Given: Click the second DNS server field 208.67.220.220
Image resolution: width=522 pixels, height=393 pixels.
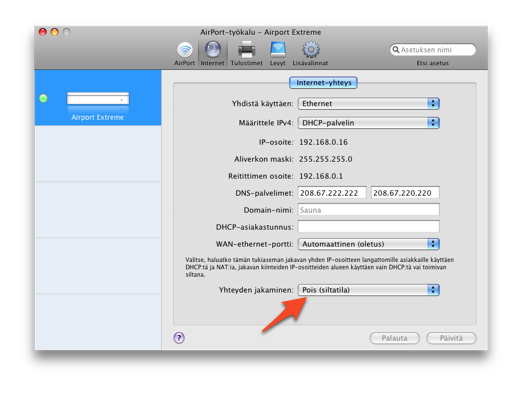Looking at the screenshot, I should pyautogui.click(x=405, y=193).
